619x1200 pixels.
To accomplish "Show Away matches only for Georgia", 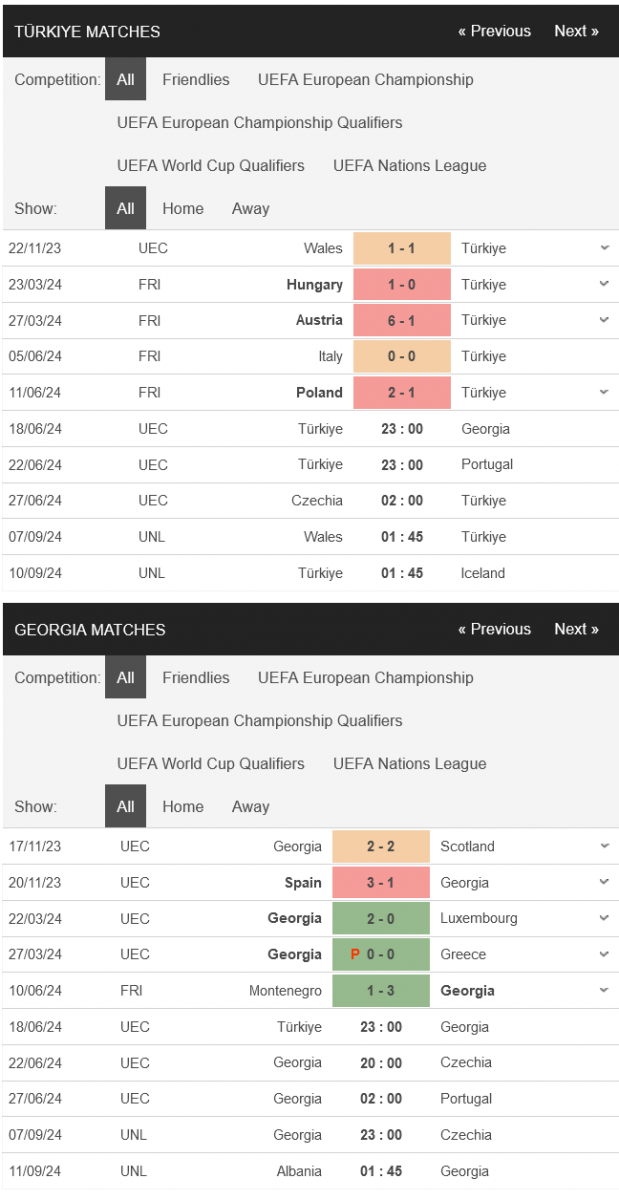I will (250, 806).
